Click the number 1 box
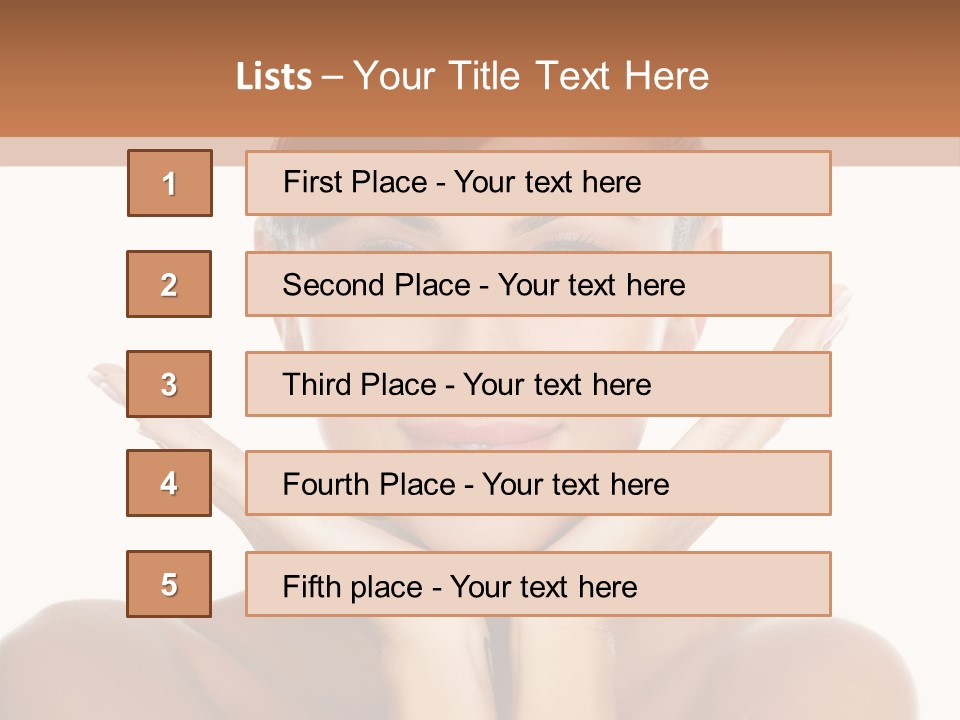 169,183
